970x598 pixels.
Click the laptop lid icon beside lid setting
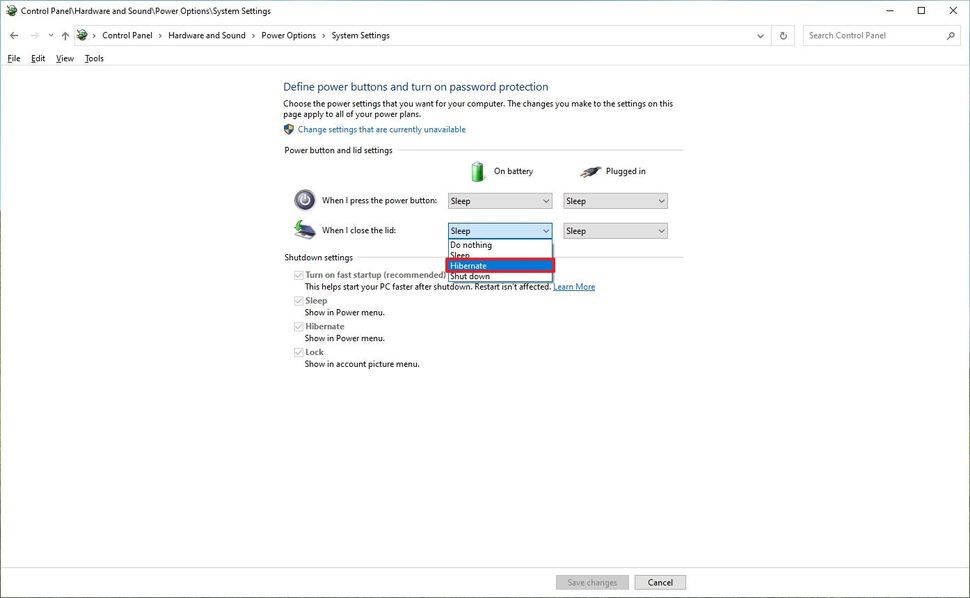304,229
